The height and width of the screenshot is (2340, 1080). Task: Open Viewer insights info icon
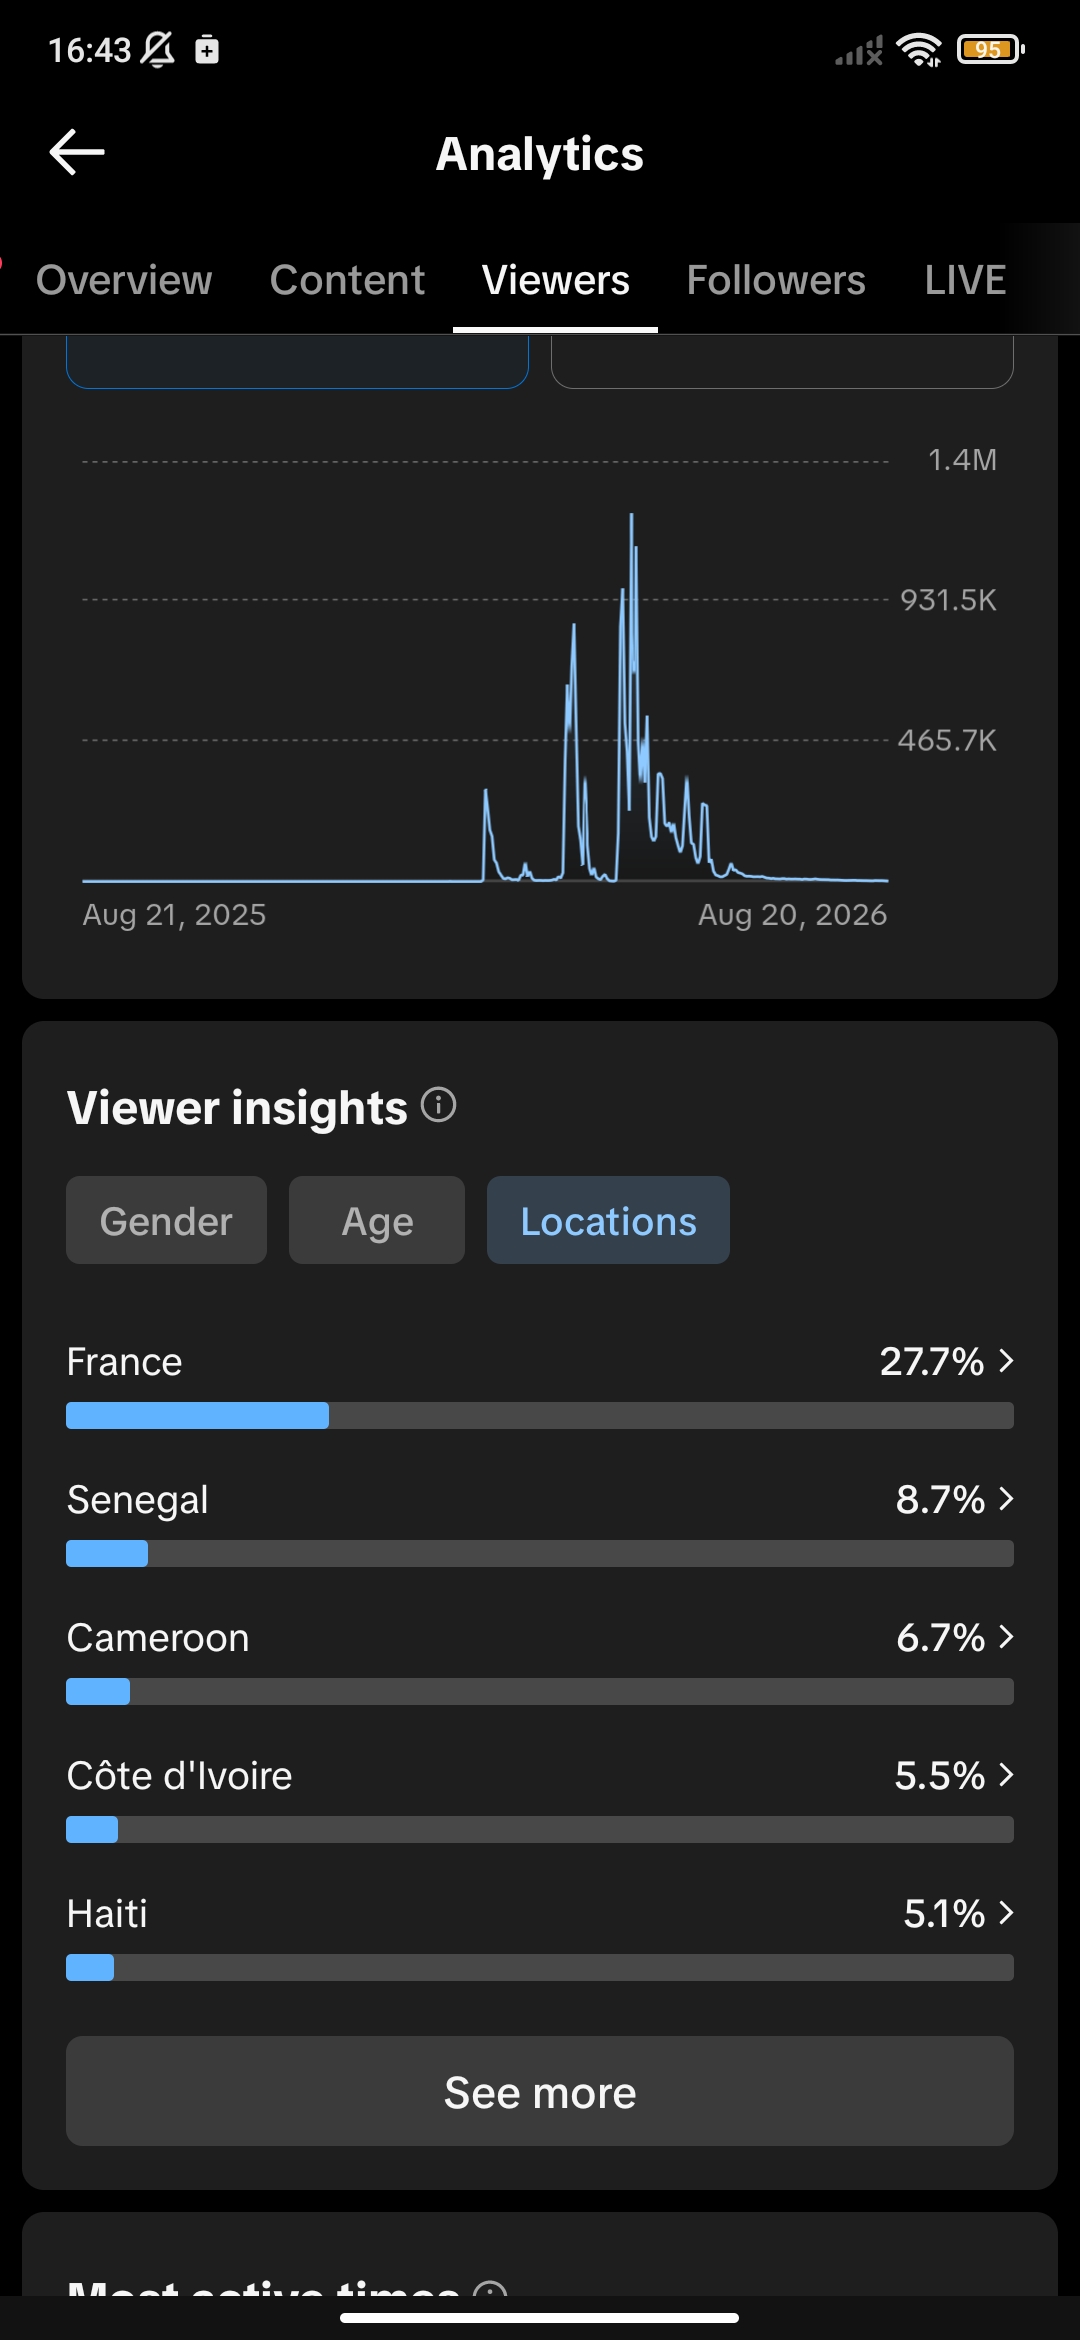pos(438,1105)
